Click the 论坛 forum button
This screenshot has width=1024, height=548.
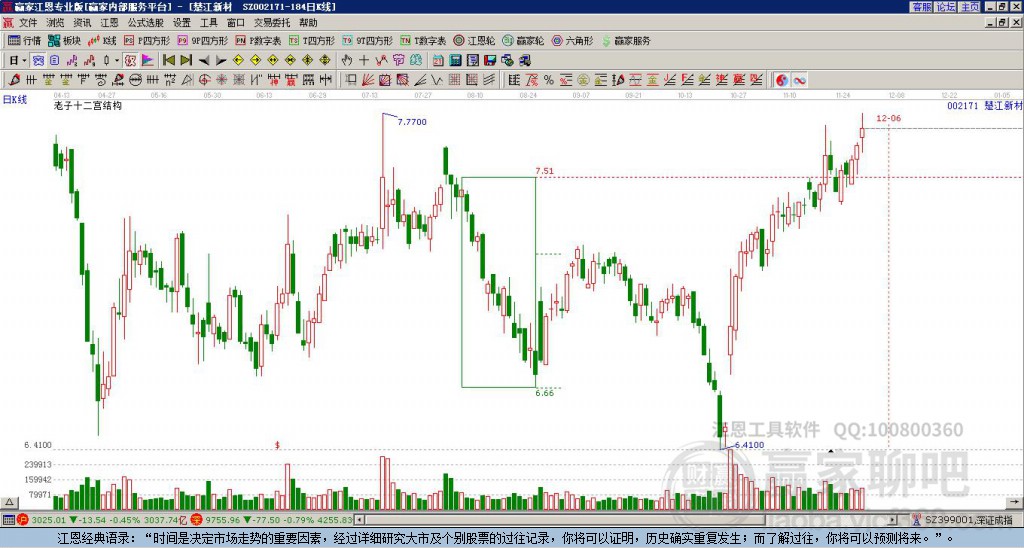click(946, 7)
